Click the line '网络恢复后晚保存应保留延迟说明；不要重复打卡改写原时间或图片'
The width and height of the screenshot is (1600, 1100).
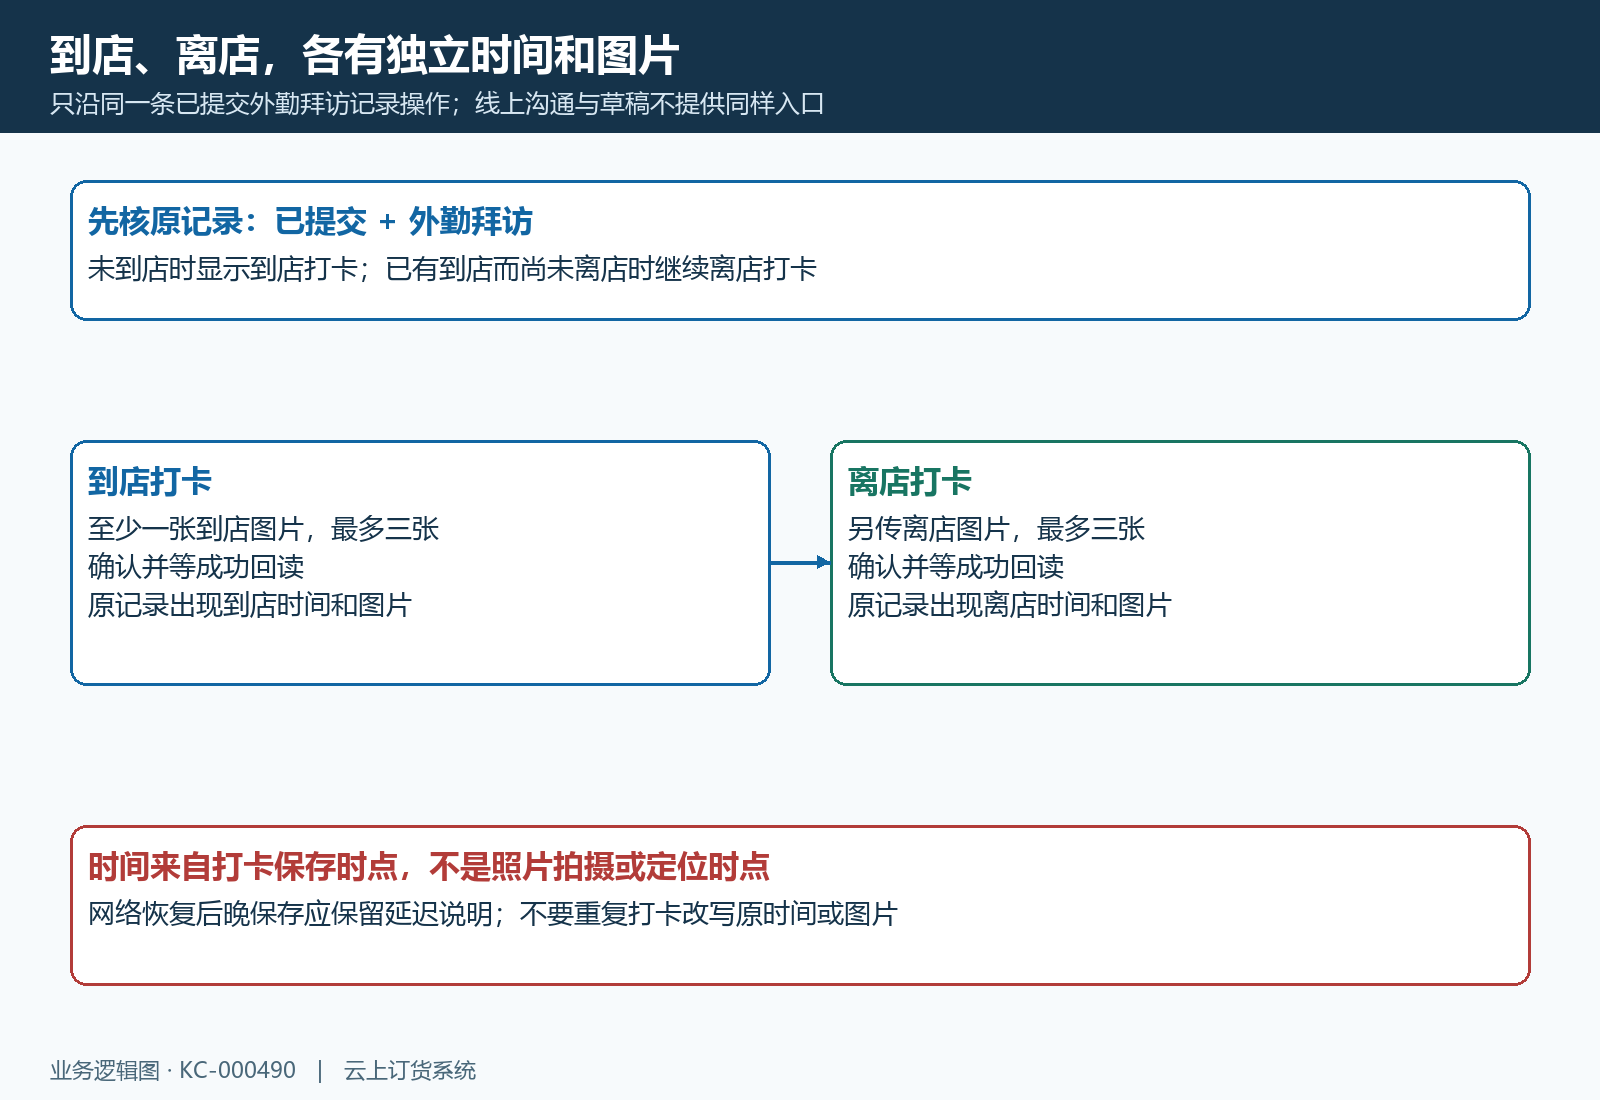point(493,914)
